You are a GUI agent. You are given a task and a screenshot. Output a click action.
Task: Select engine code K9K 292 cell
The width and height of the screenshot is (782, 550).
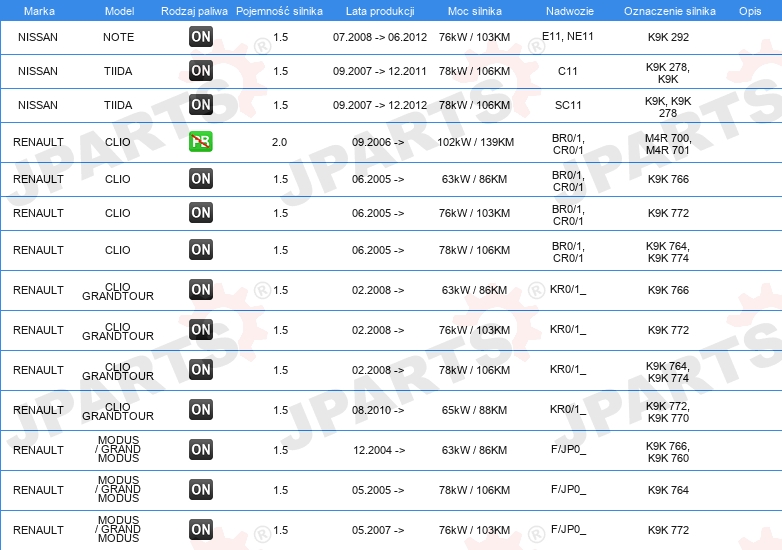tap(668, 37)
